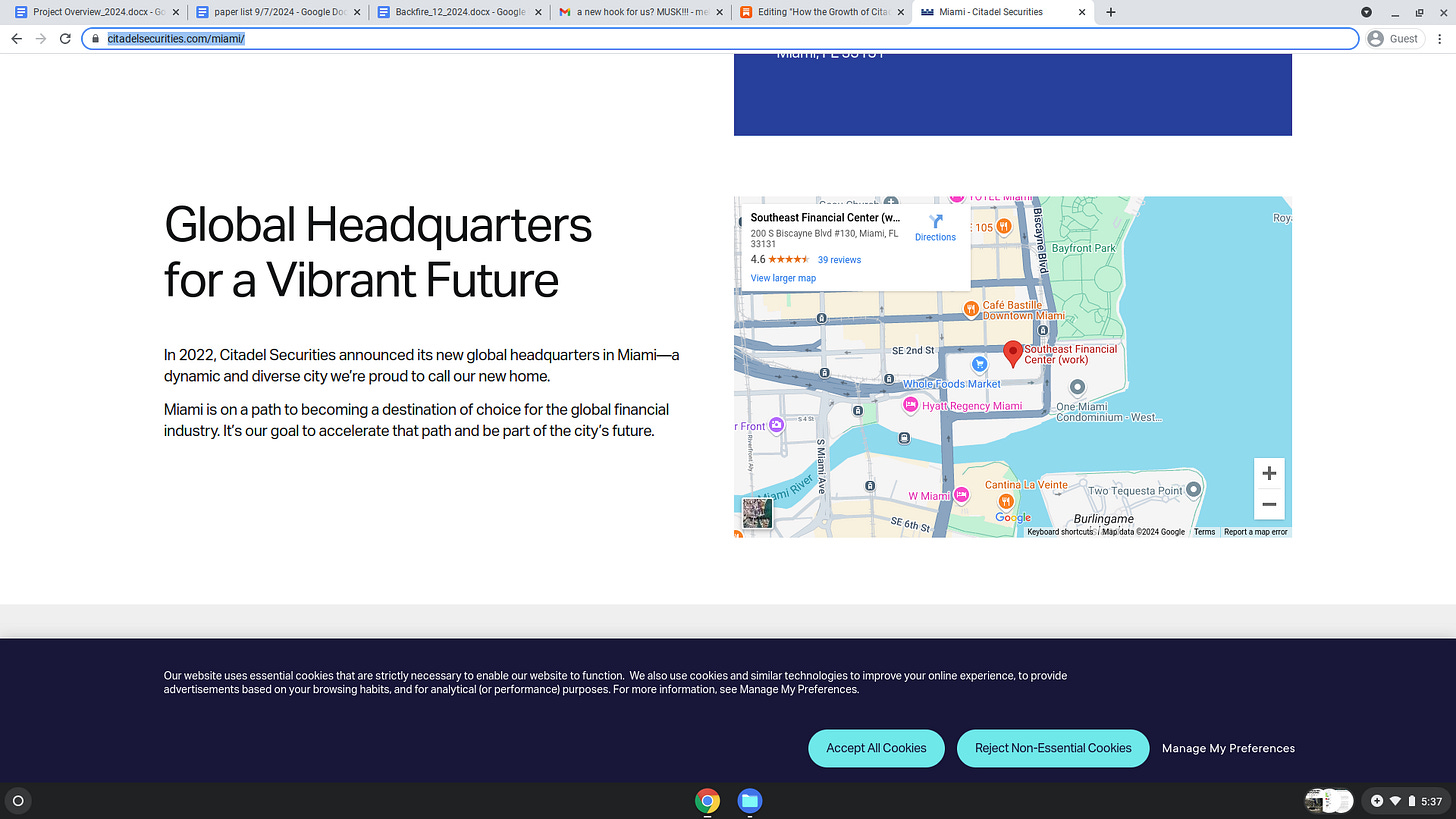Open the Chrome app in the shelf
This screenshot has height=819, width=1456.
pyautogui.click(x=707, y=800)
